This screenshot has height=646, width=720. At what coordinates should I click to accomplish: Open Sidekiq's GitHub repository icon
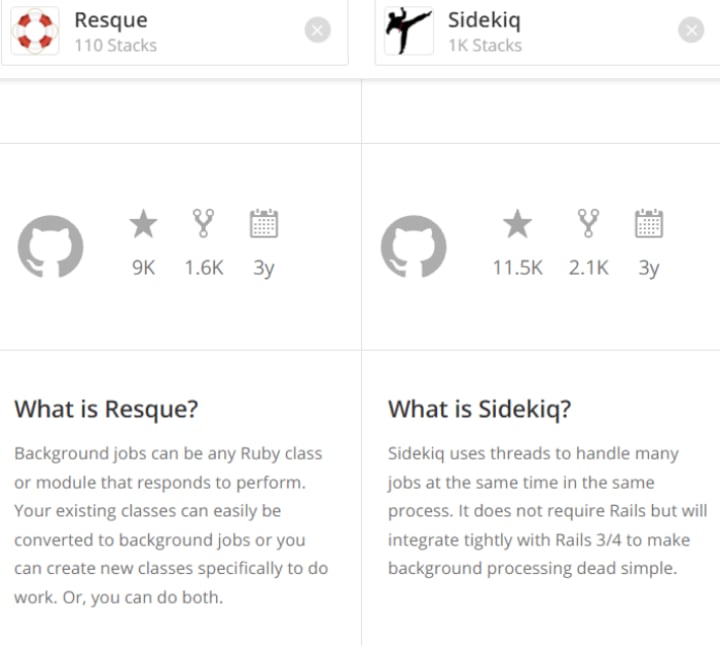pos(414,247)
